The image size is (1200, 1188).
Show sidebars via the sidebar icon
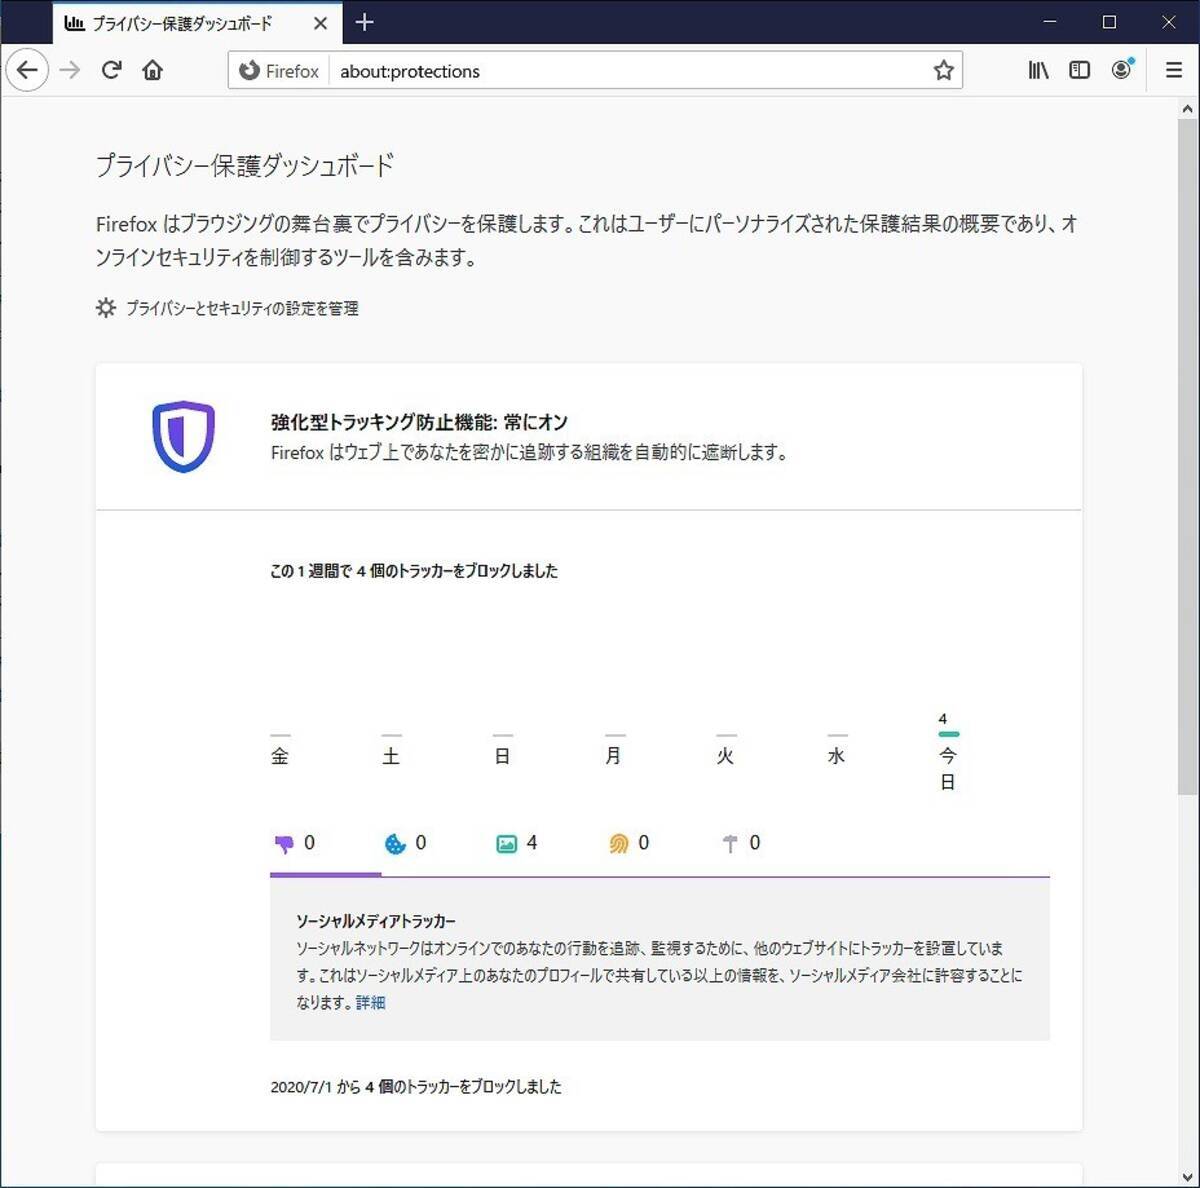pos(1080,71)
